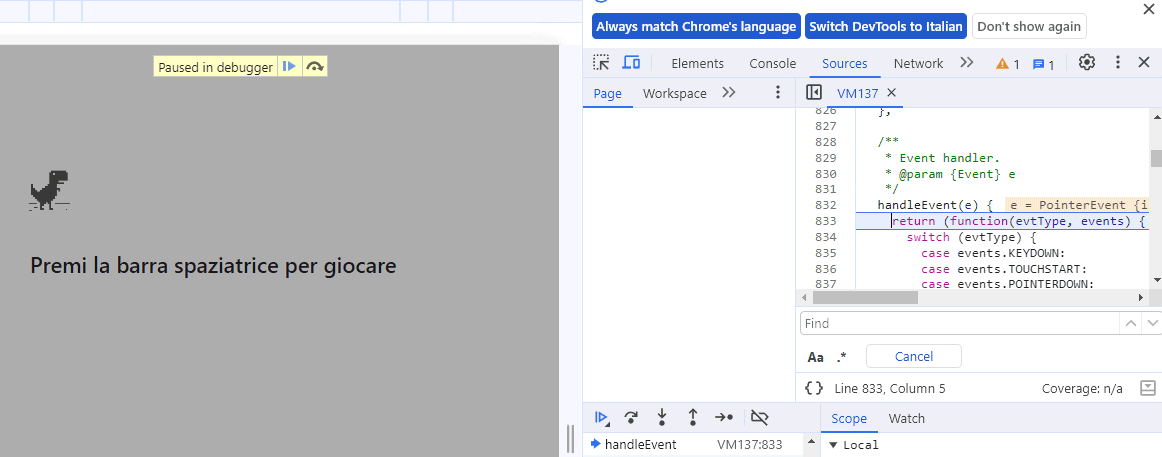Open the Network tab
Viewport: 1162px width, 457px height.
(x=918, y=64)
